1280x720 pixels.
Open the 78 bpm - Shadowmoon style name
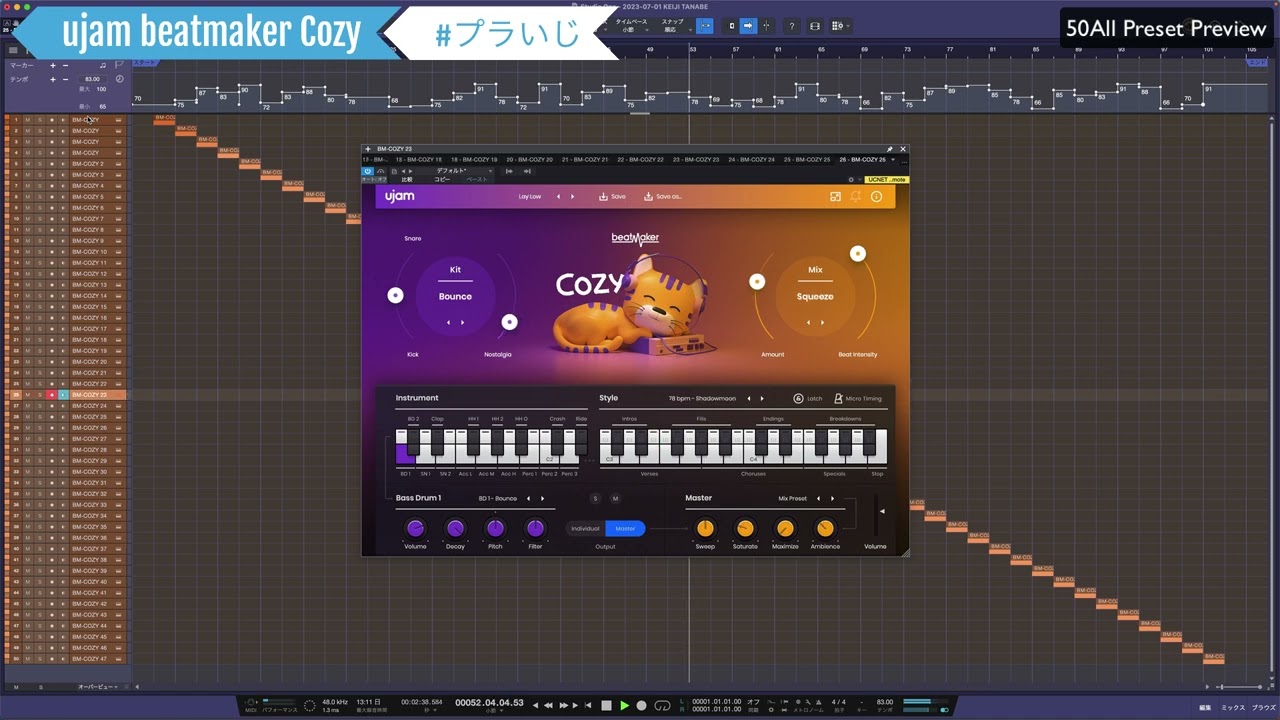pos(702,398)
